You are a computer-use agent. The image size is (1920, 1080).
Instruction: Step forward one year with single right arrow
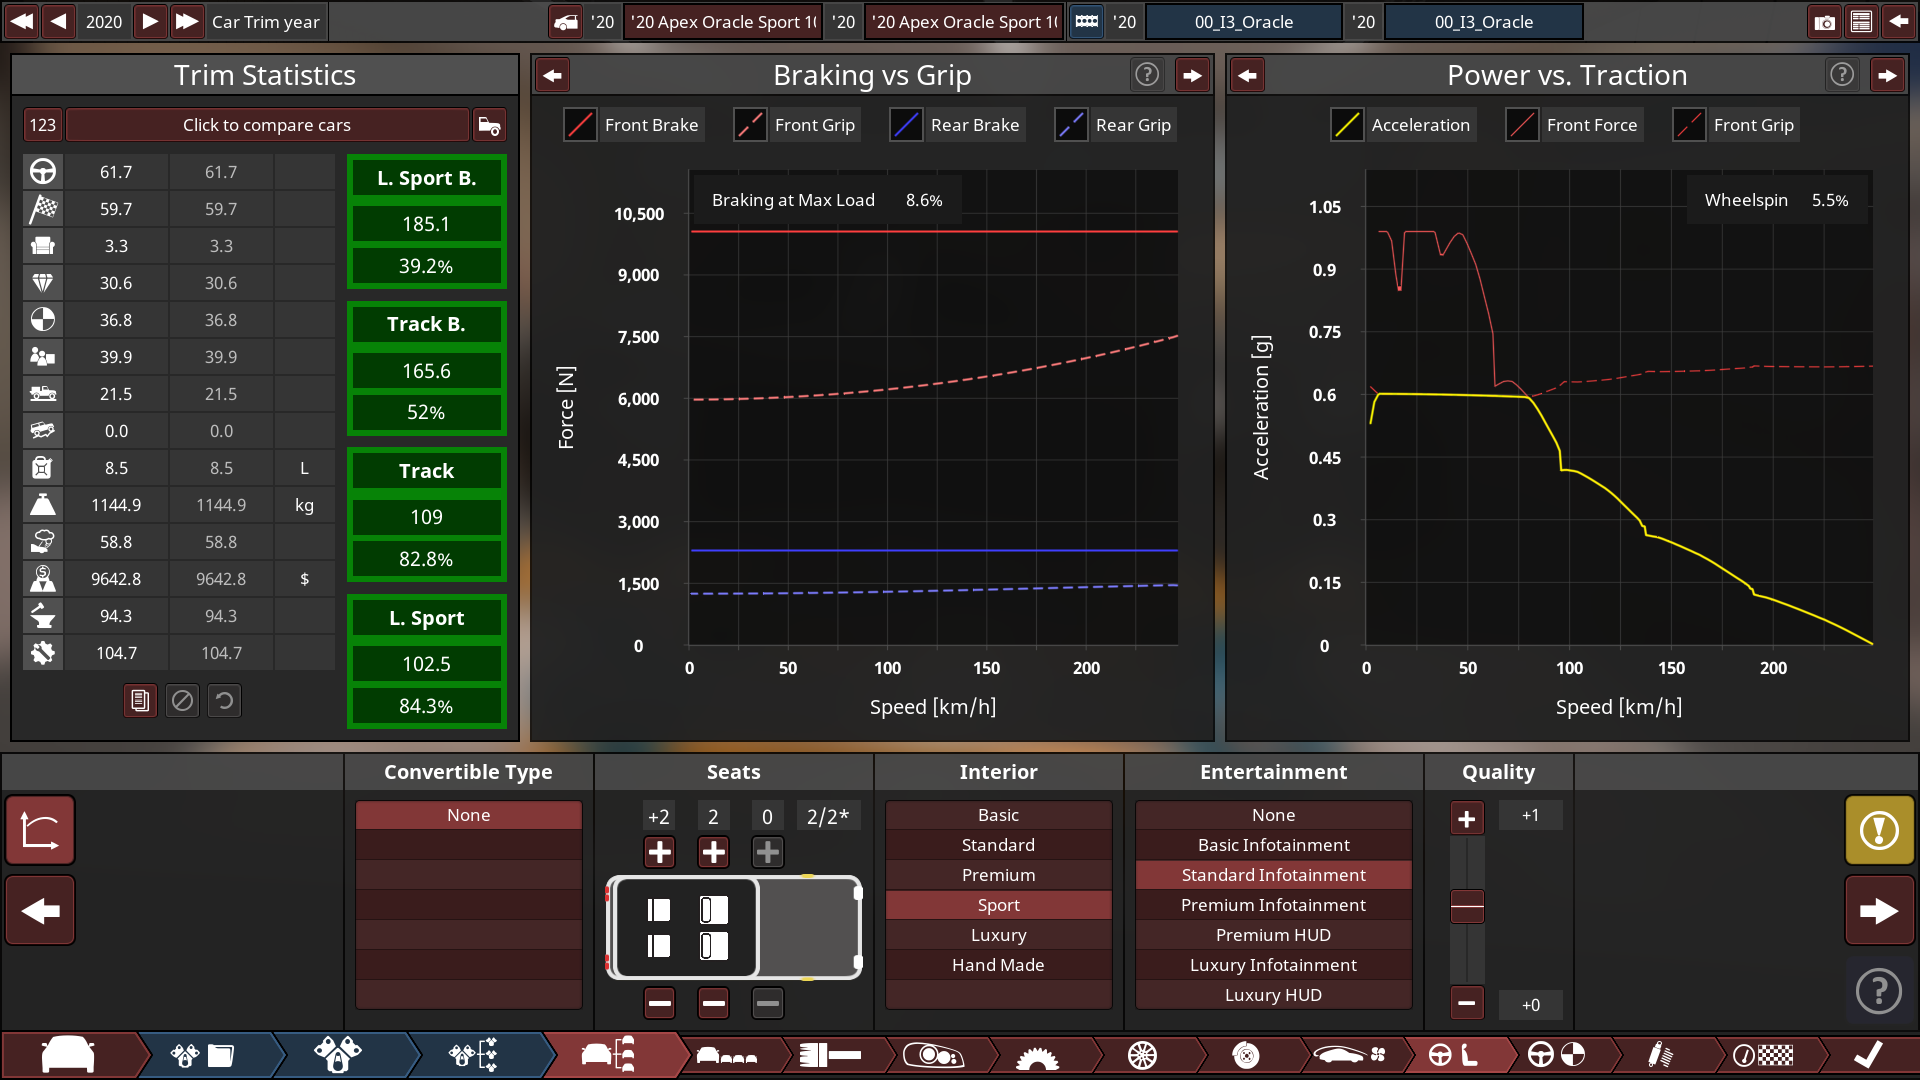149,22
